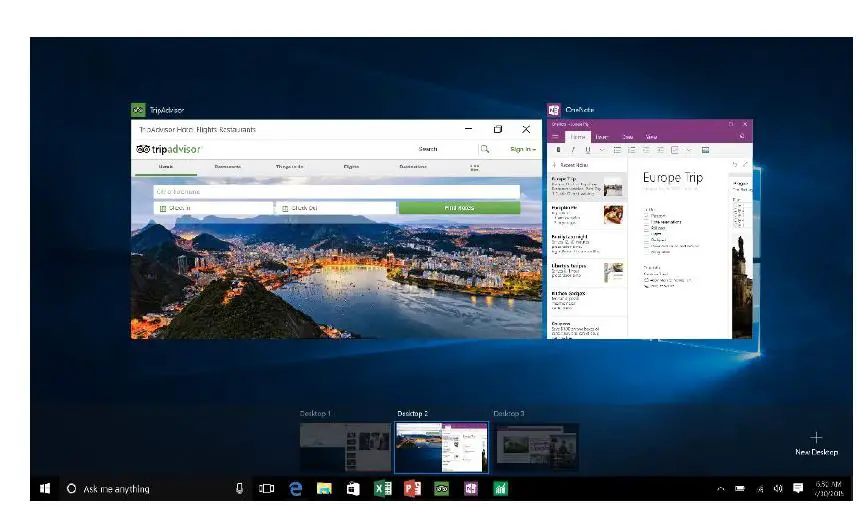The image size is (861, 506).
Task: Select the Desktop 2 thumbnail
Action: [x=441, y=447]
